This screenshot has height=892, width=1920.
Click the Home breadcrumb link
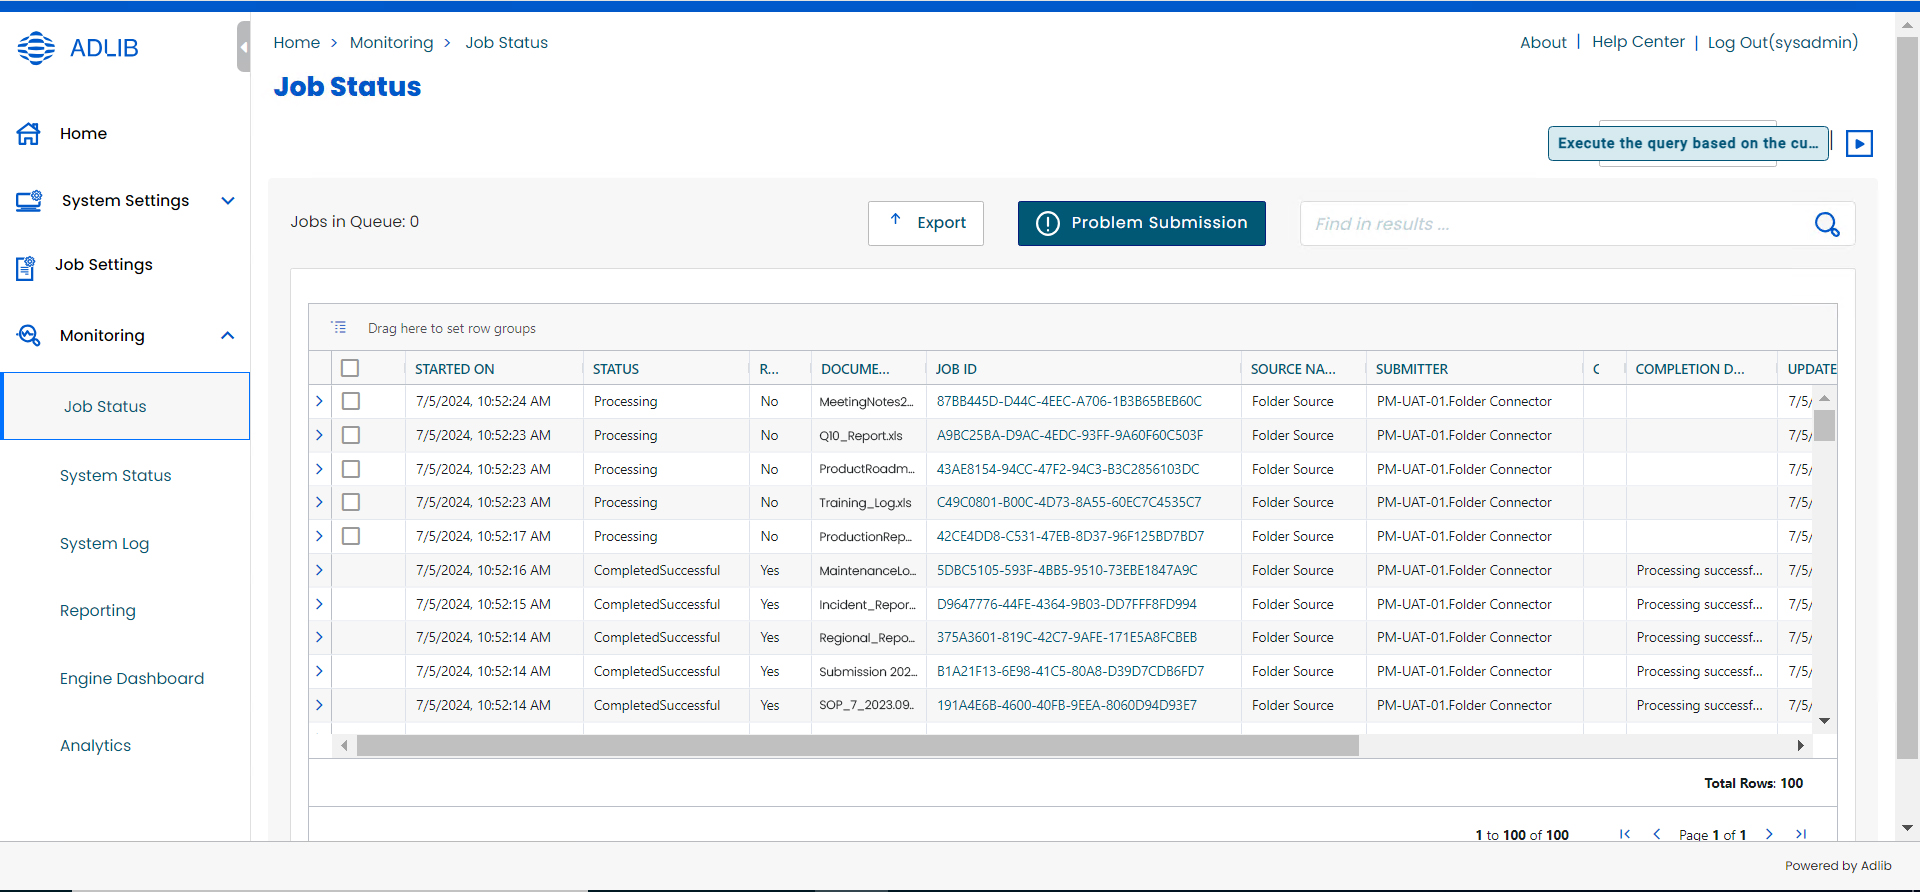pyautogui.click(x=297, y=43)
